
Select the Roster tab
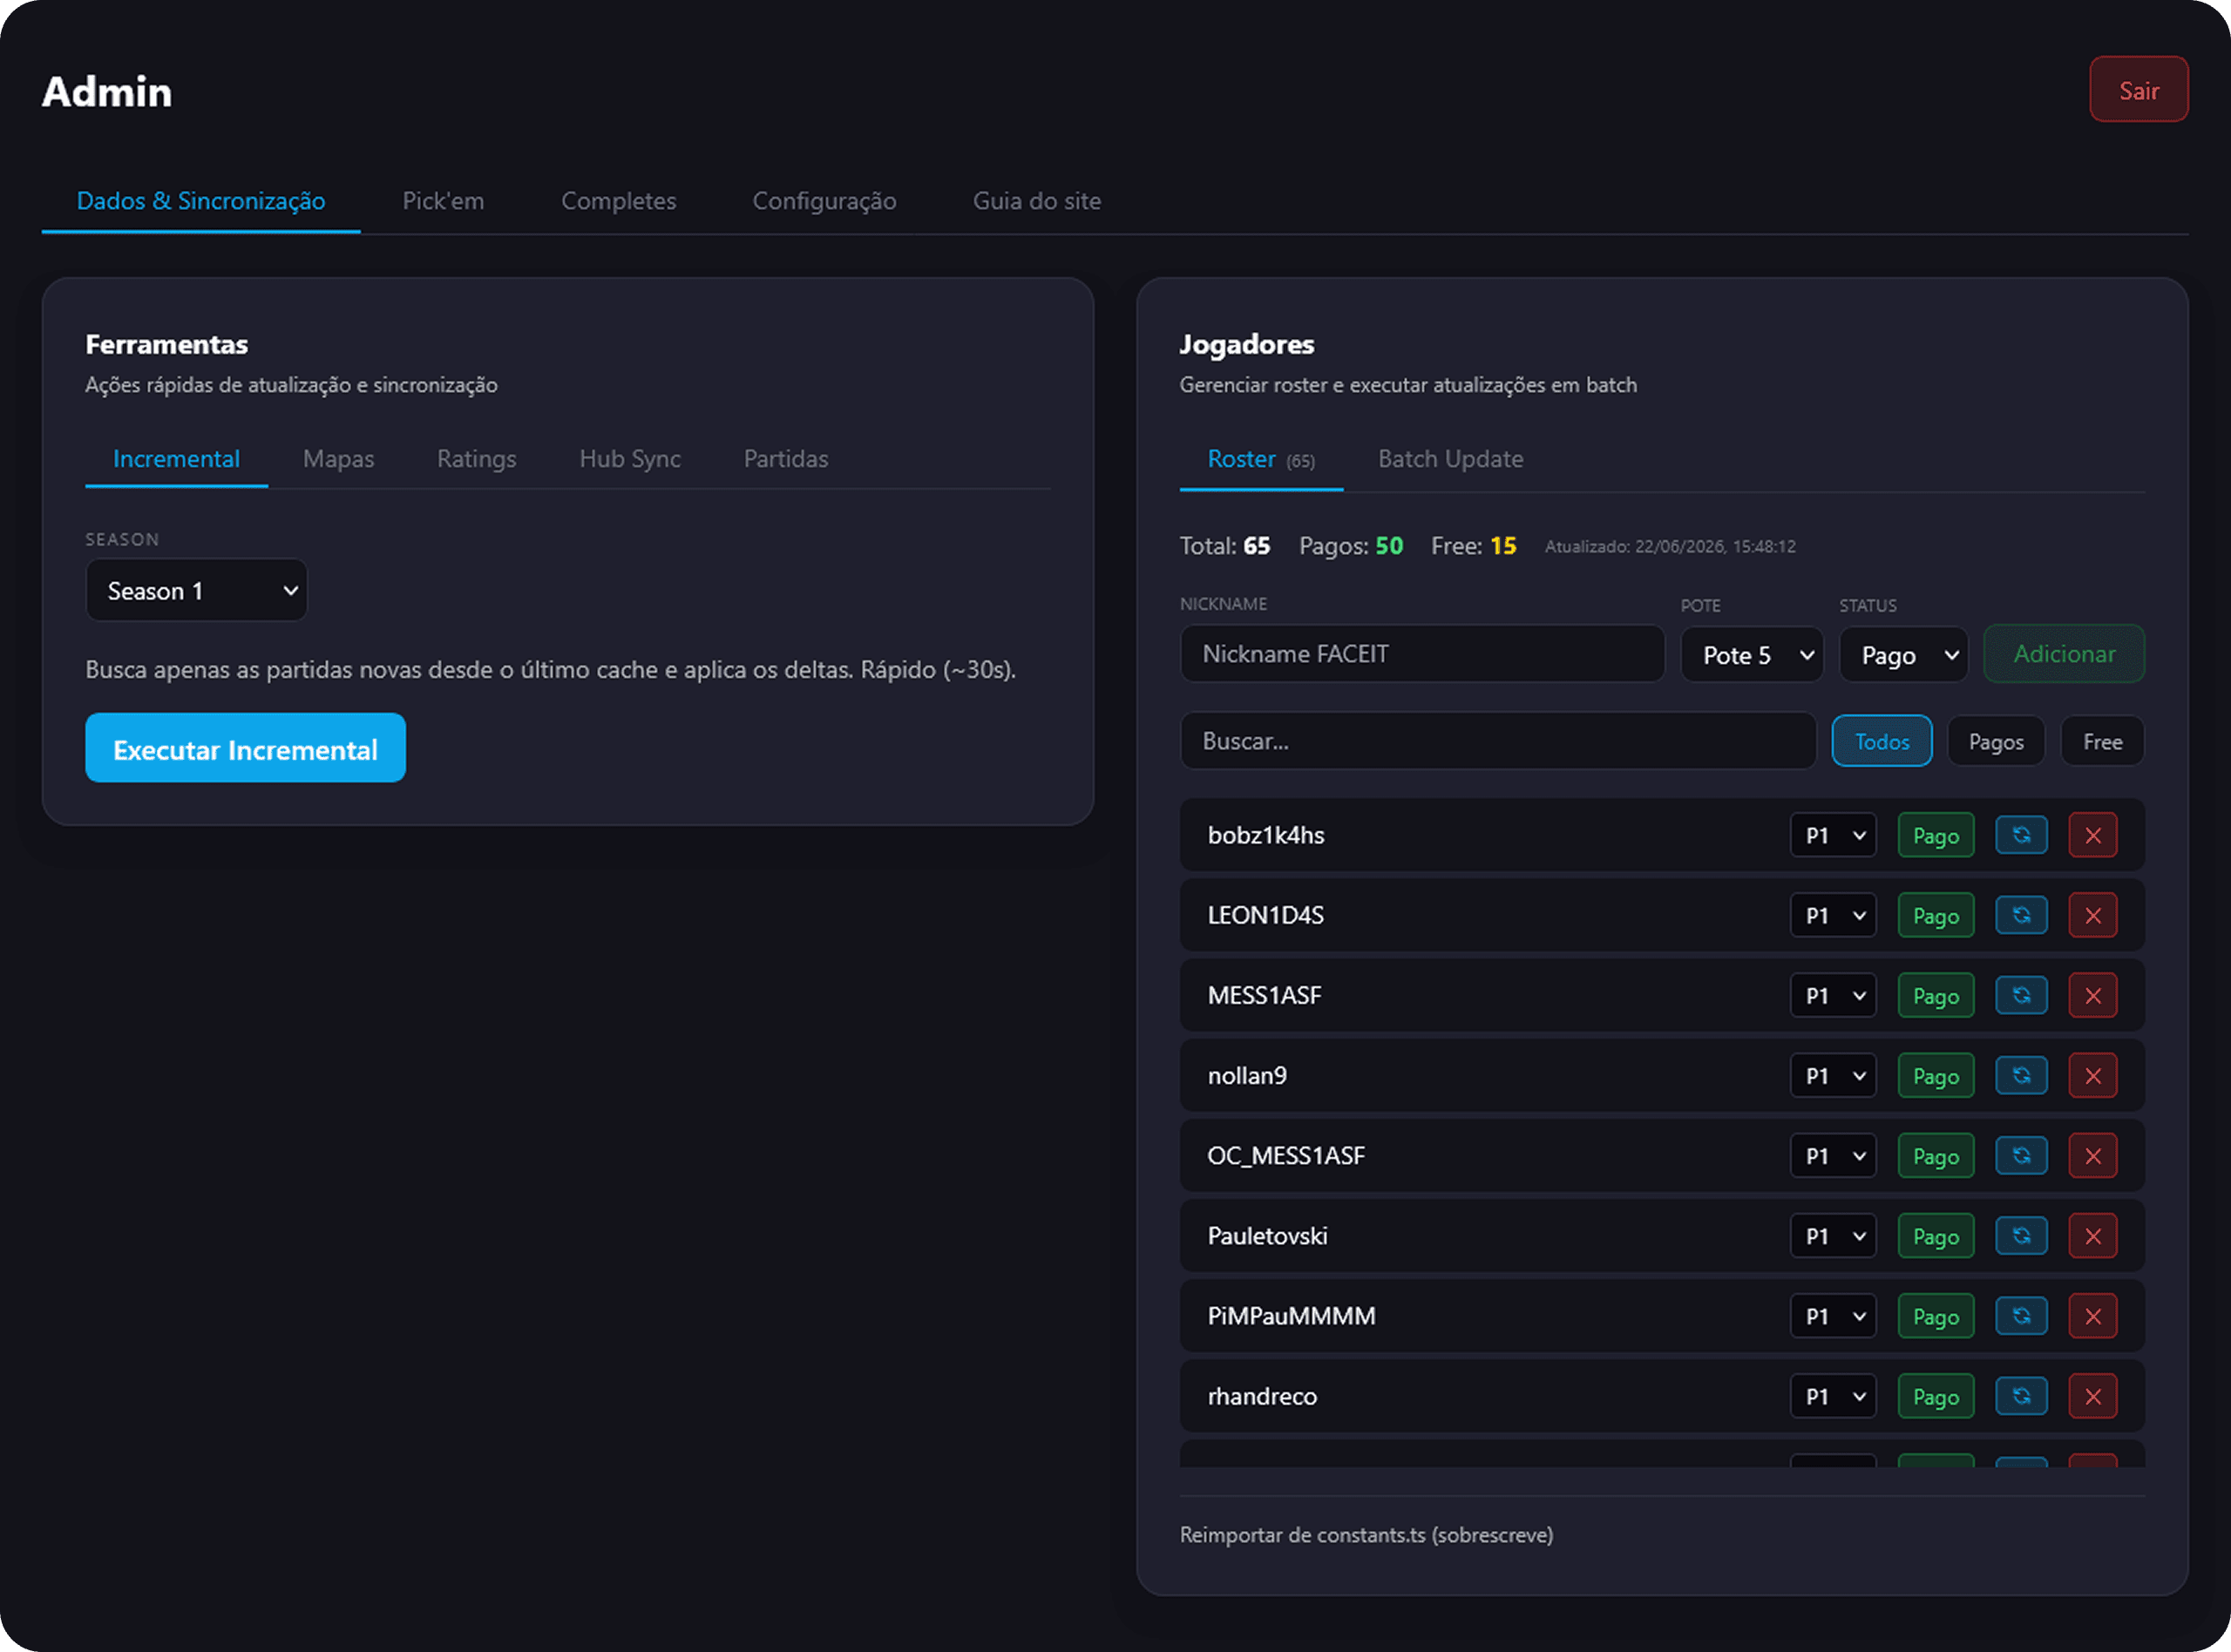1261,458
